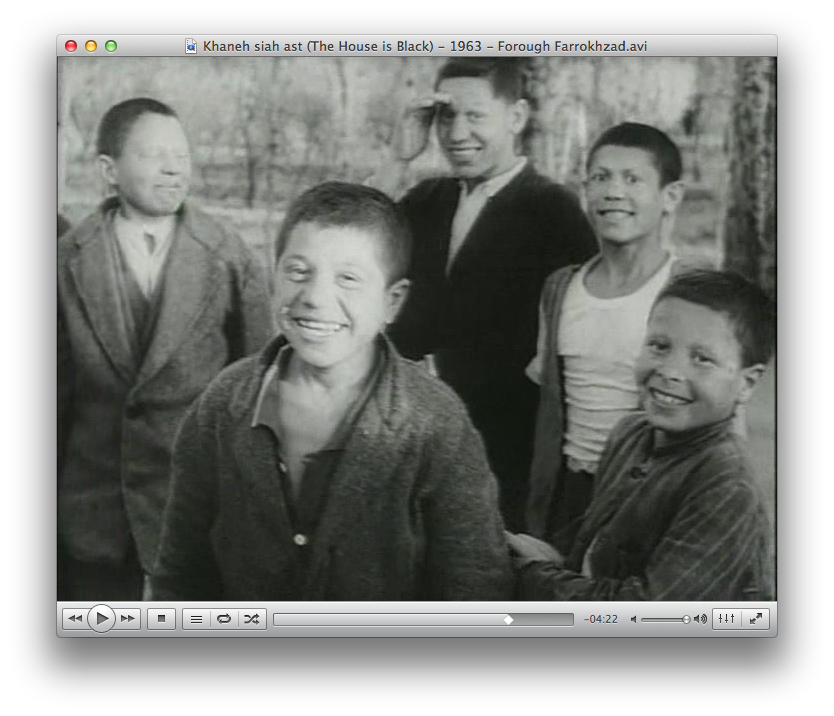Zoom the window with the green button
Image resolution: width=834 pixels, height=716 pixels.
111,46
